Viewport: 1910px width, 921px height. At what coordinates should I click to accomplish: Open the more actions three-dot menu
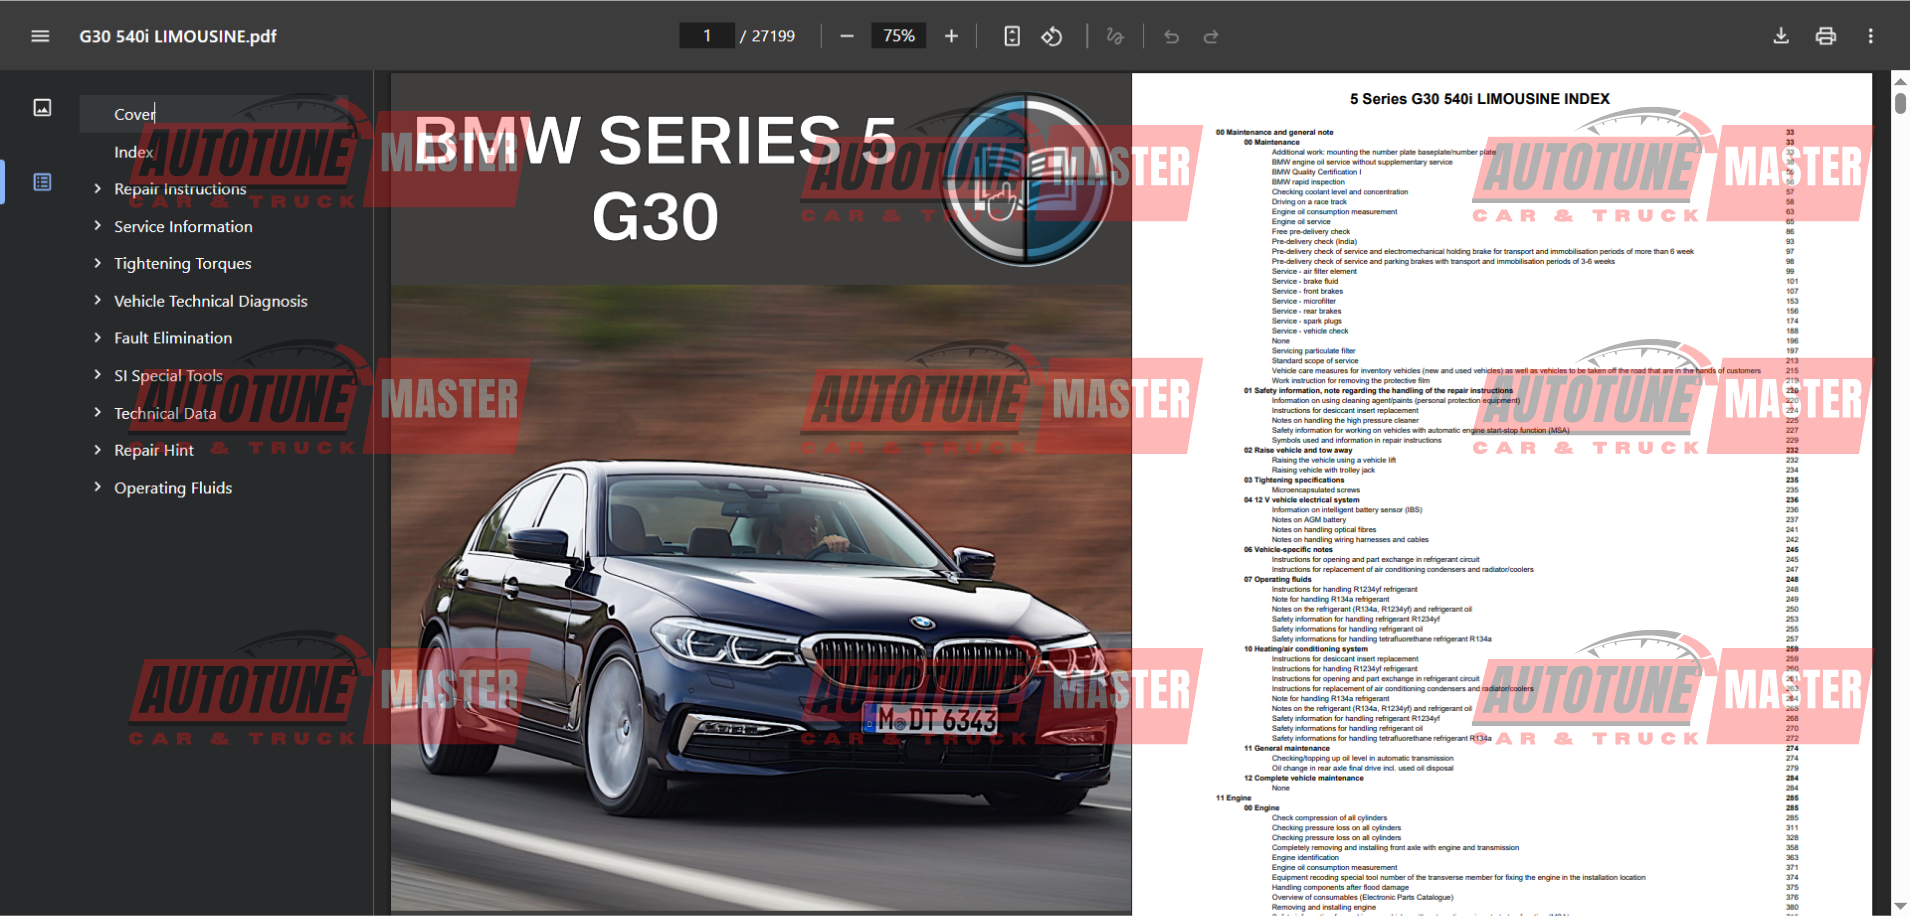[x=1871, y=36]
